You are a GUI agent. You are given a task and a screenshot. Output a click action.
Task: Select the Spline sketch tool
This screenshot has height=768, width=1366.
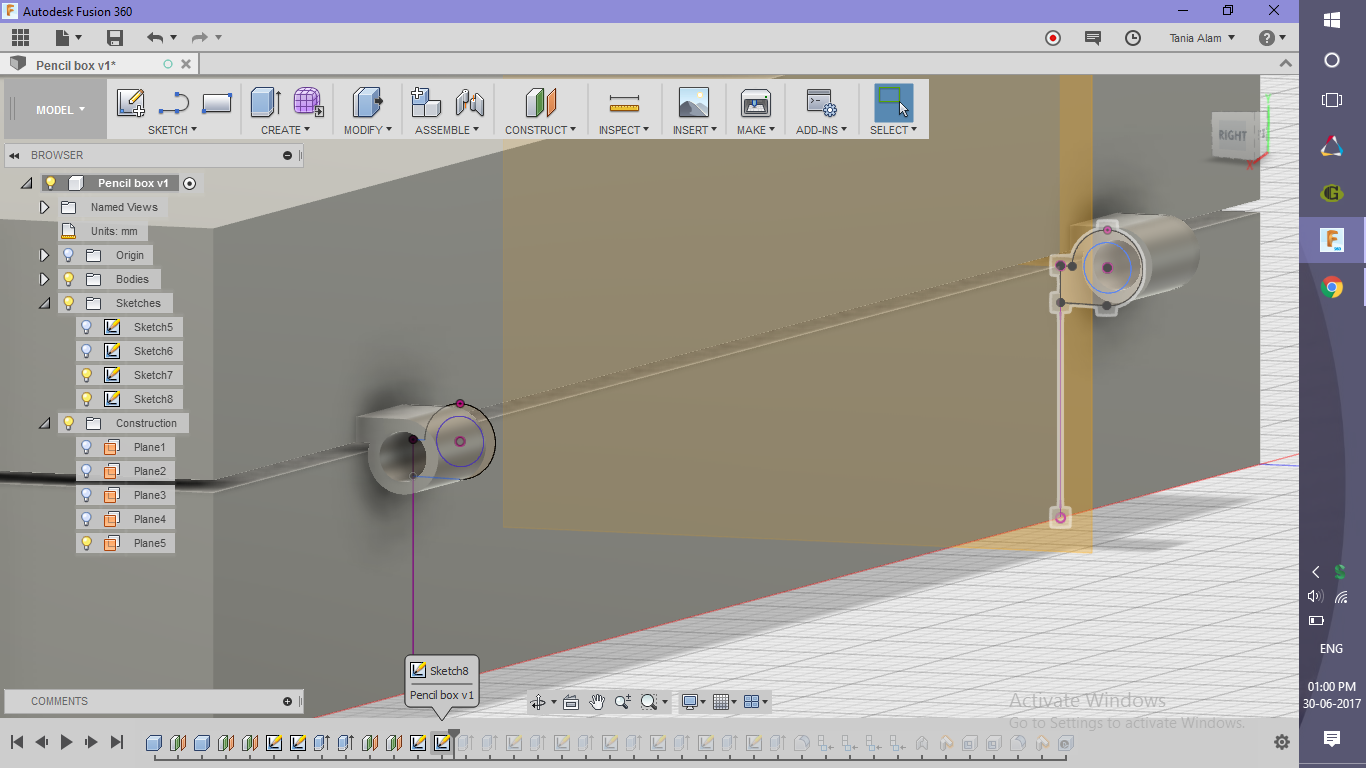[x=174, y=102]
